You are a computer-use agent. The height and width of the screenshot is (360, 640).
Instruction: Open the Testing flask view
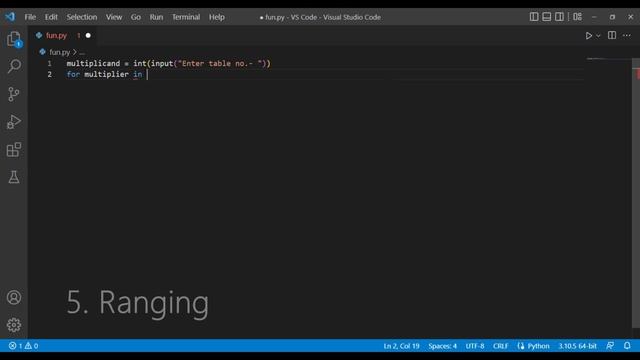coord(14,177)
